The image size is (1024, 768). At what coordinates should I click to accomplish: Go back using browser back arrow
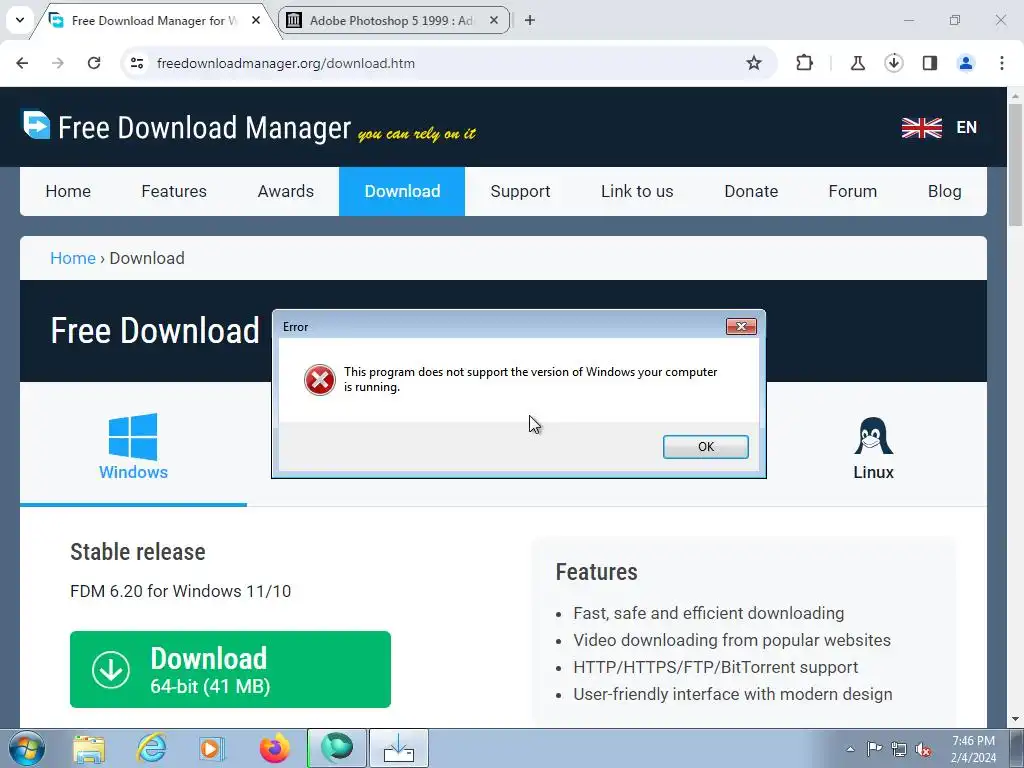coord(22,63)
